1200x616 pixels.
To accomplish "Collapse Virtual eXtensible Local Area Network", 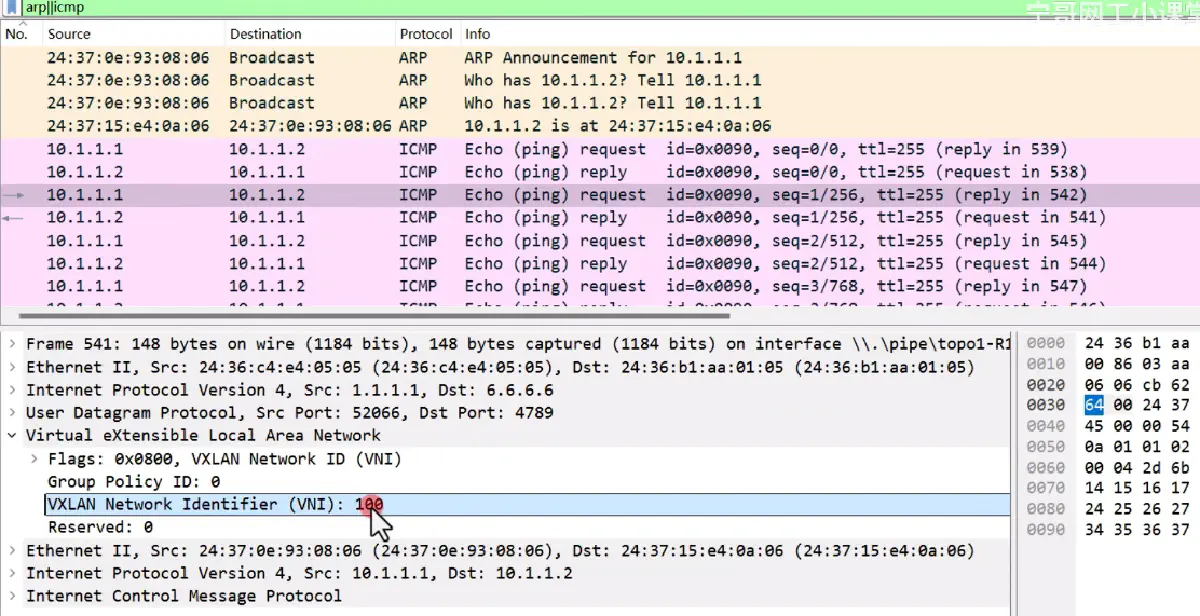I will [12, 436].
